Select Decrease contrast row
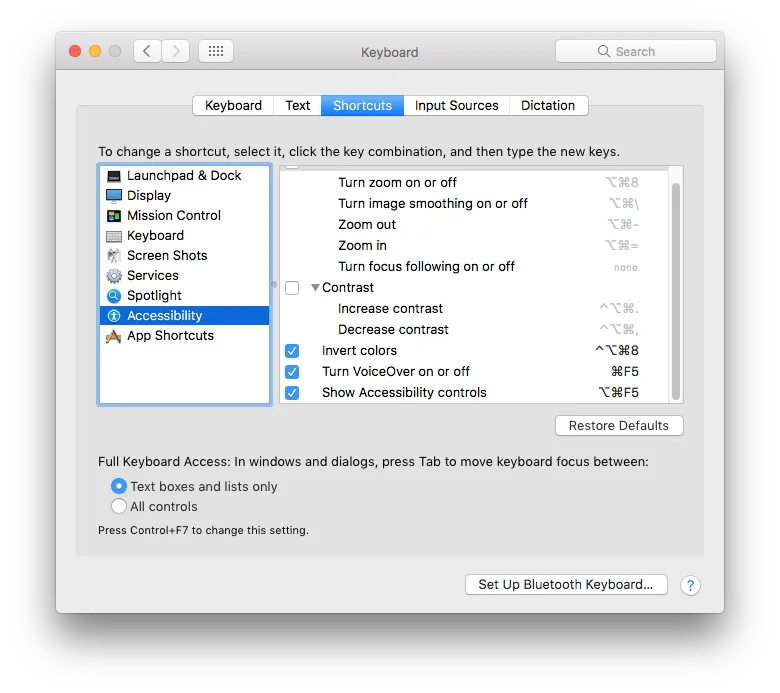Screen dimensions: 780x693 tap(474, 330)
